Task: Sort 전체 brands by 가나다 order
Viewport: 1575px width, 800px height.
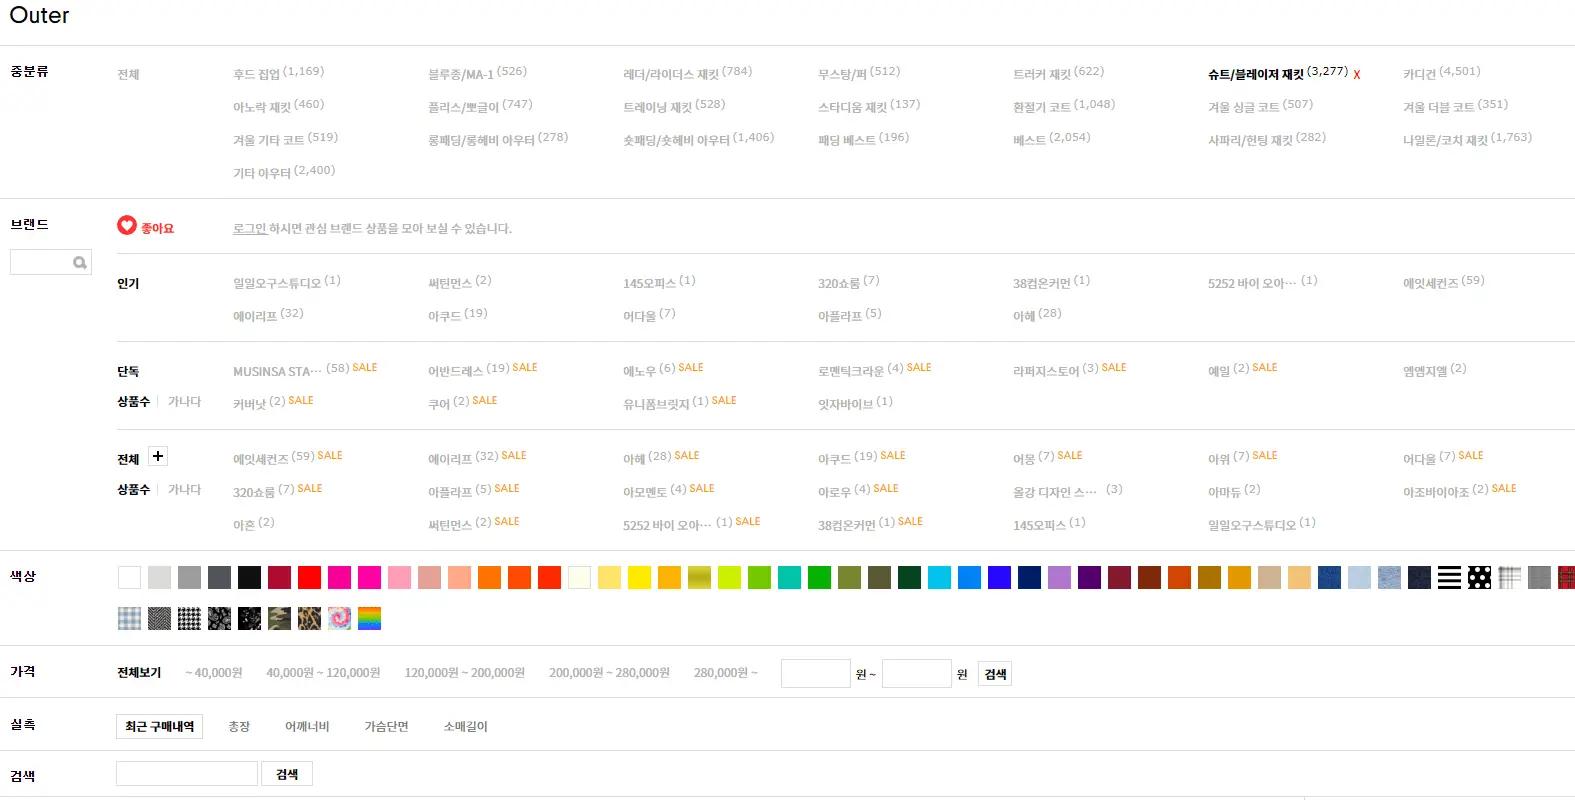Action: pyautogui.click(x=184, y=490)
